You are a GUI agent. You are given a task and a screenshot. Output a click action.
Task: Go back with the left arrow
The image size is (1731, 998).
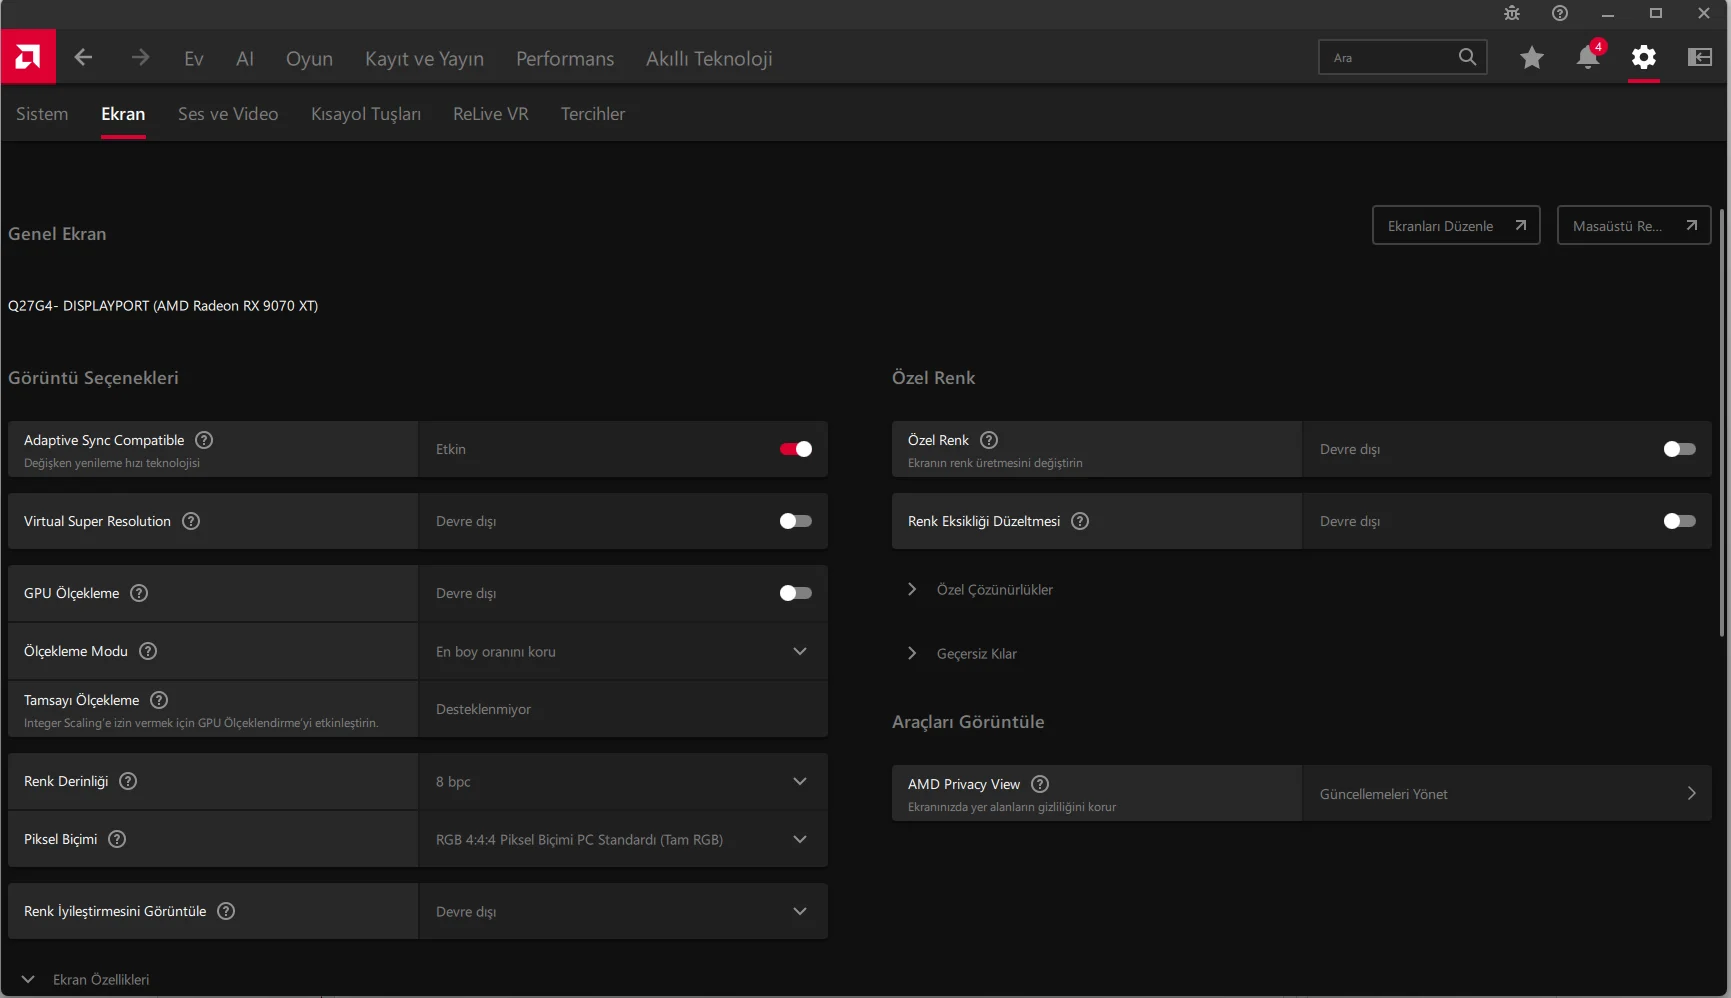pyautogui.click(x=83, y=58)
